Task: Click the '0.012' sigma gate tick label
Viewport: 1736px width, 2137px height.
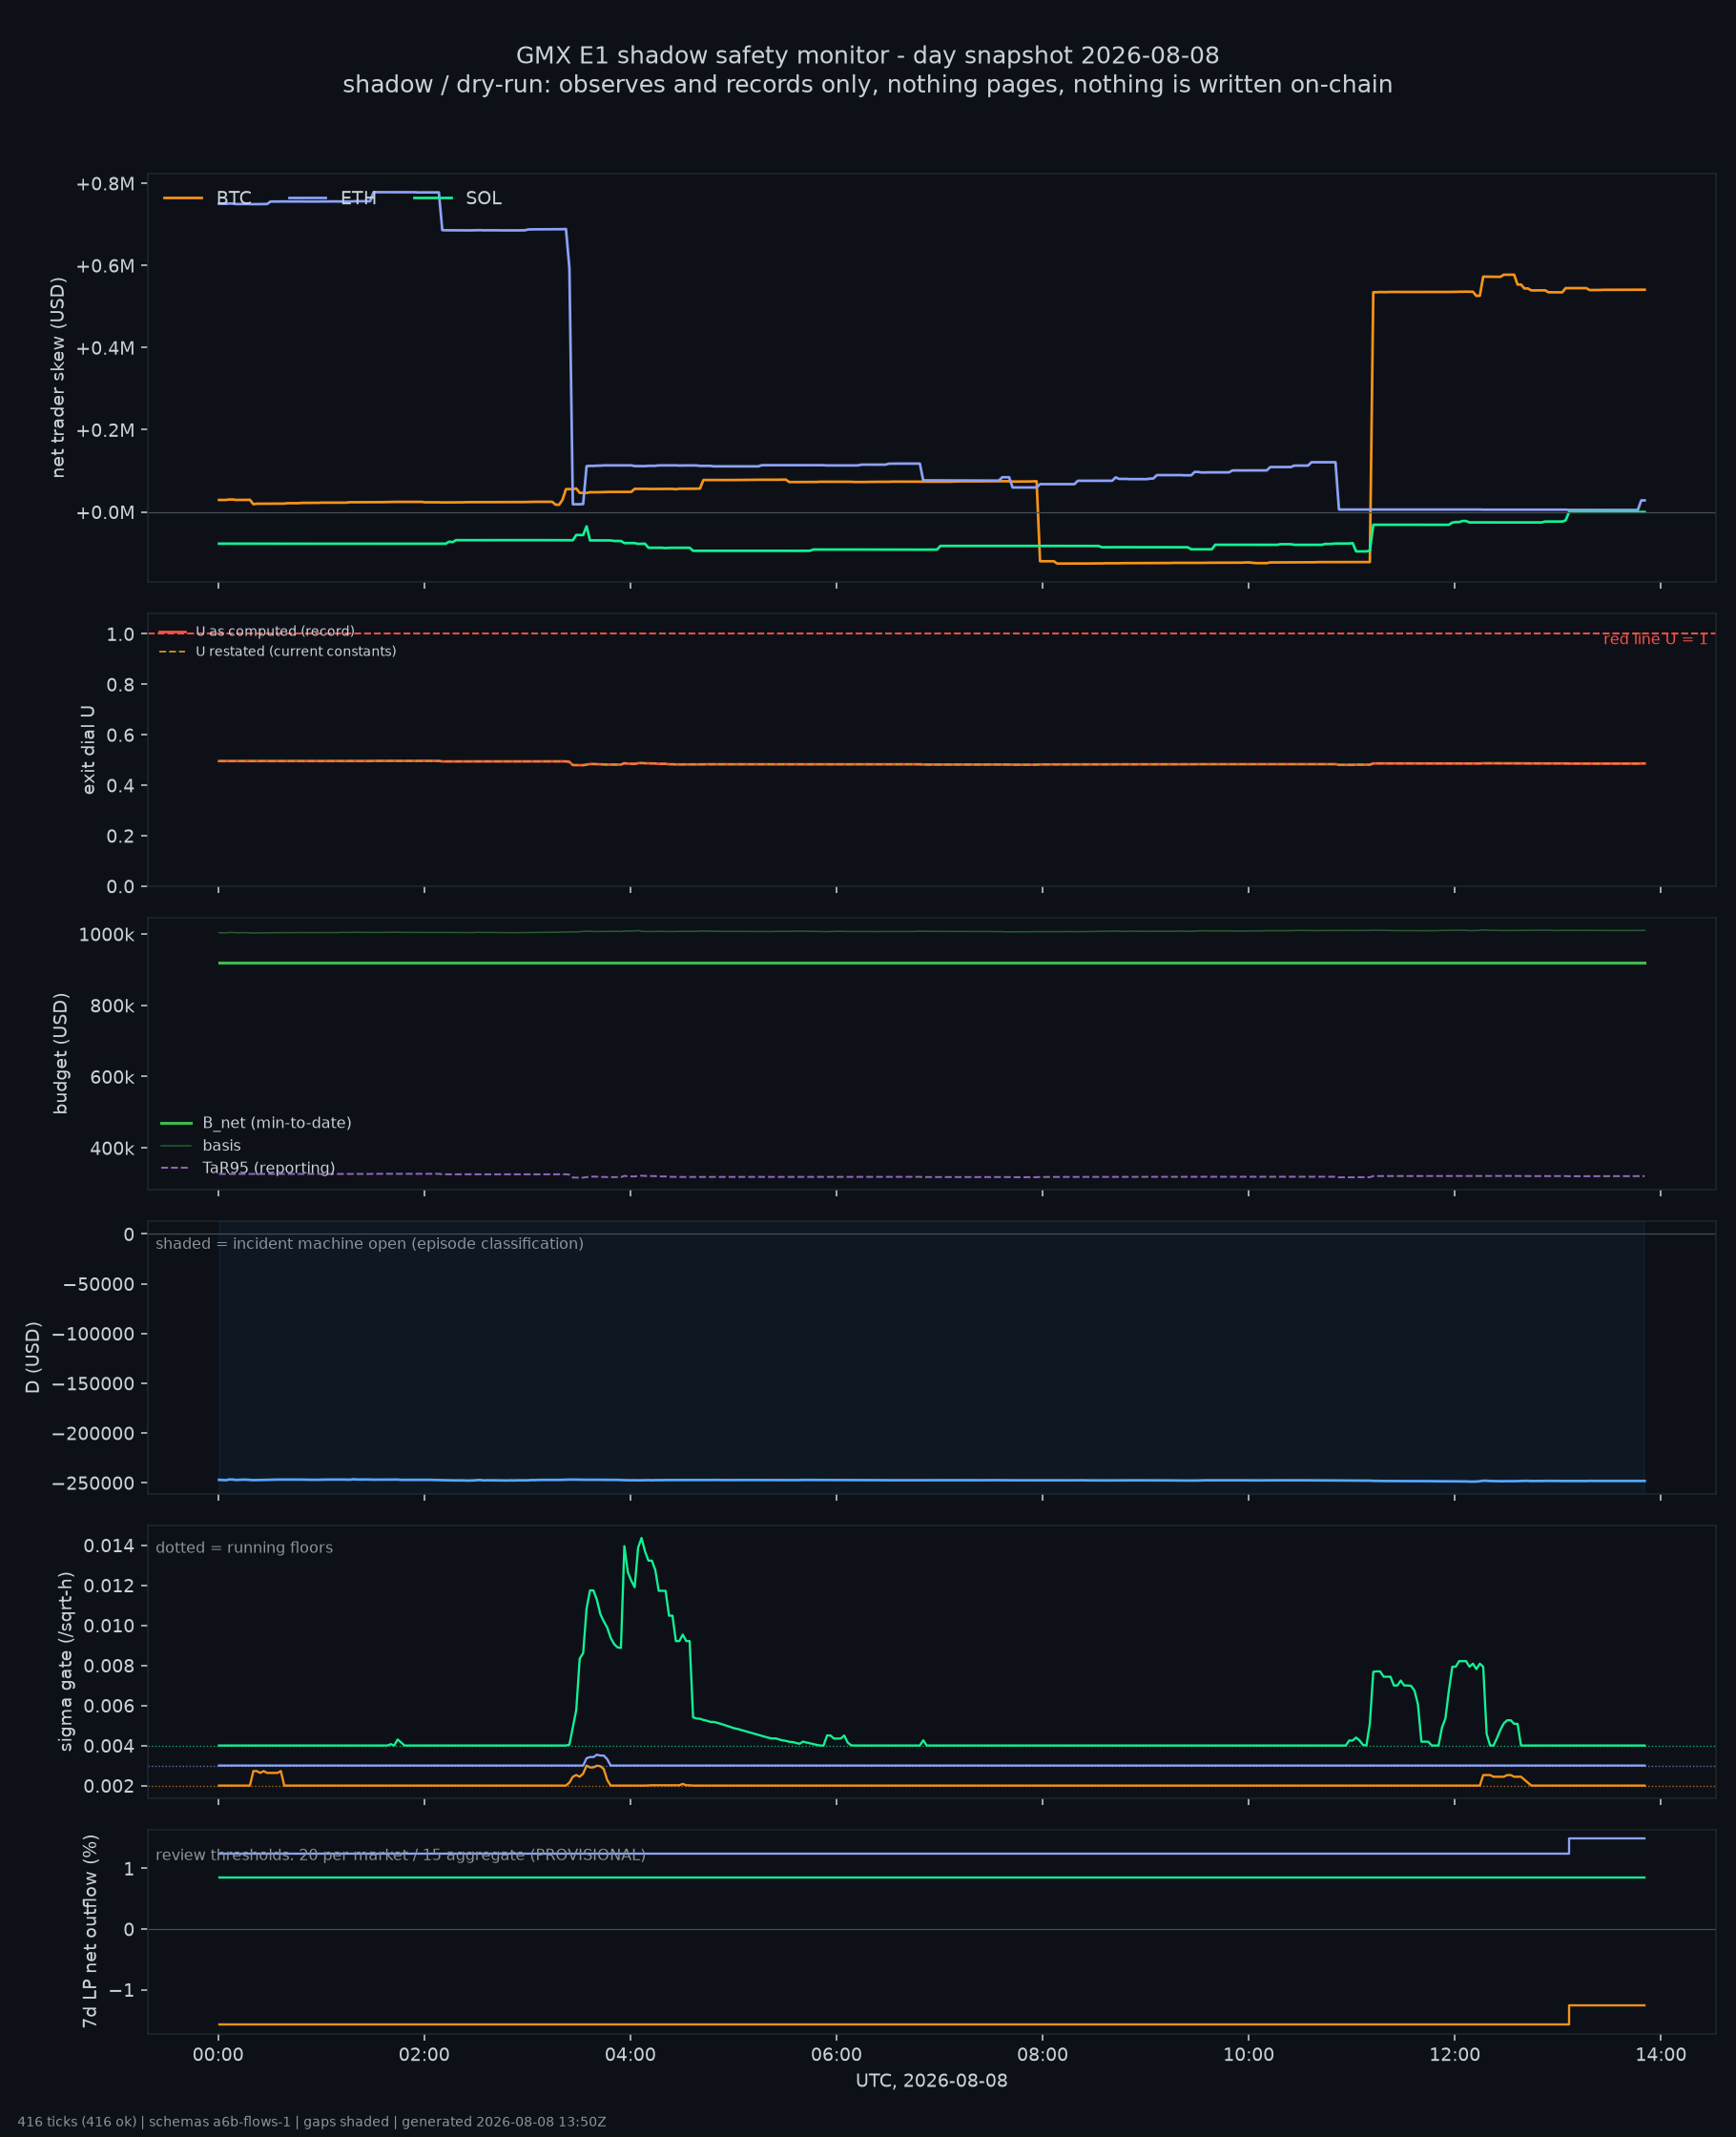Action: pos(109,1586)
